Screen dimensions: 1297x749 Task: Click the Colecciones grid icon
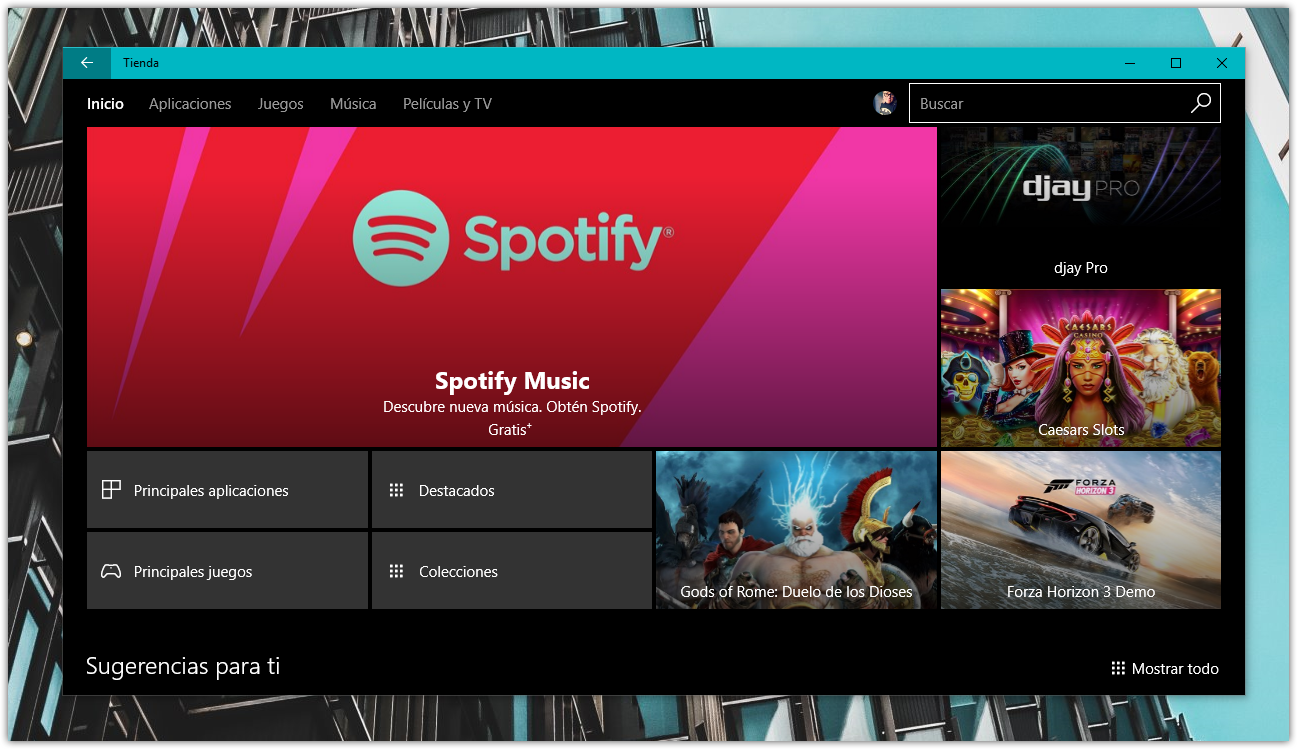pyautogui.click(x=396, y=571)
